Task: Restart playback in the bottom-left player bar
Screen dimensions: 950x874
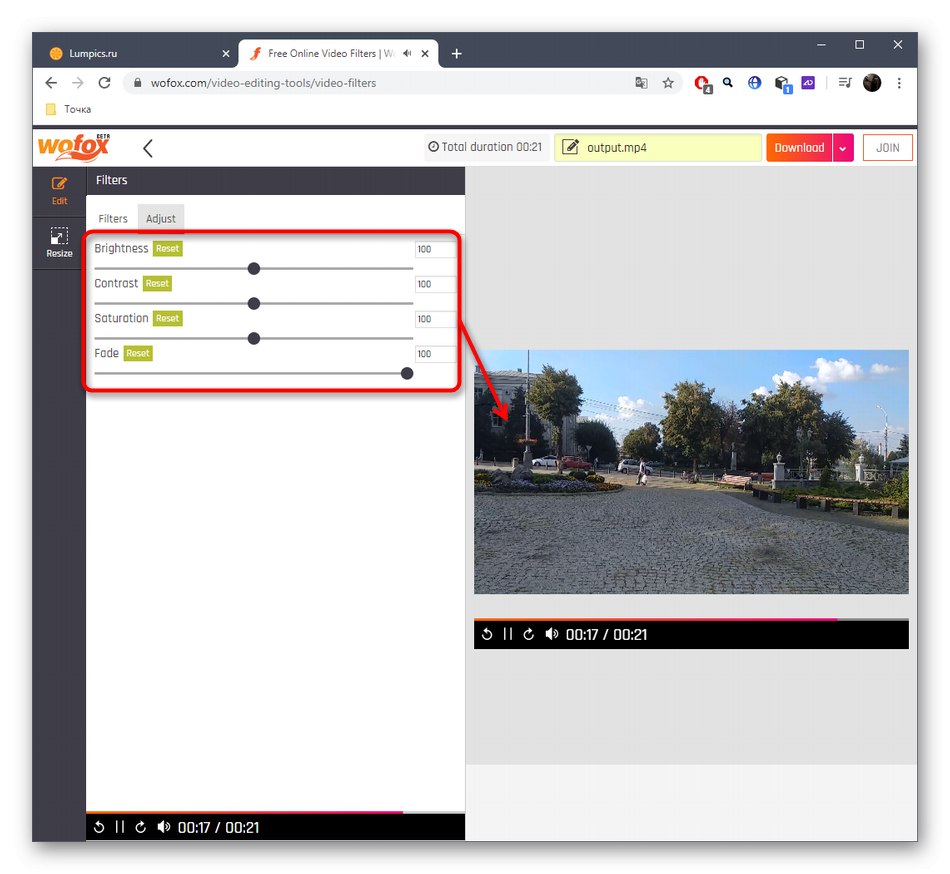Action: [99, 827]
